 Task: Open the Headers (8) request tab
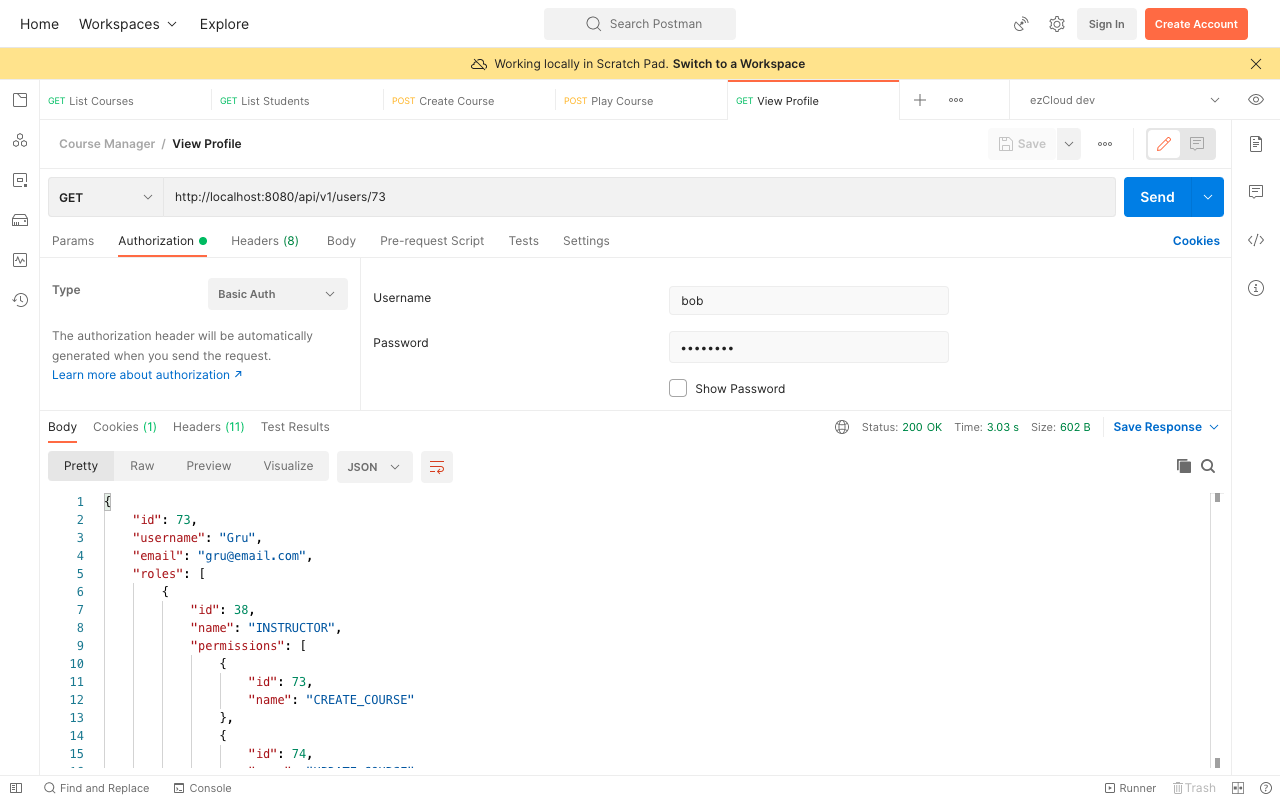point(265,241)
